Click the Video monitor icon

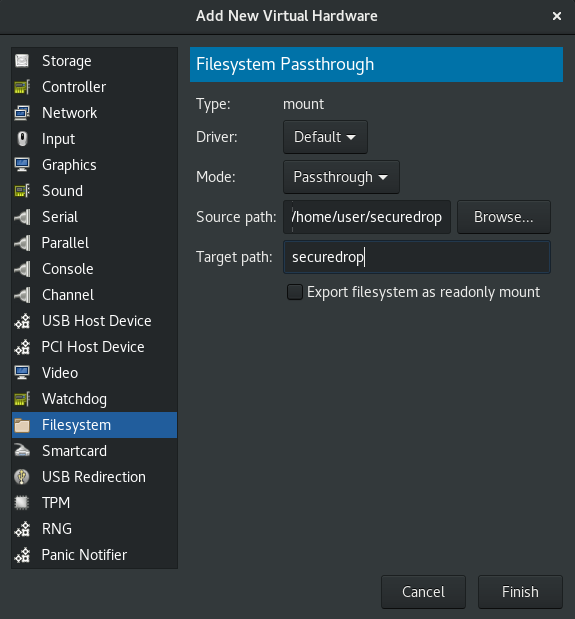click(22, 373)
